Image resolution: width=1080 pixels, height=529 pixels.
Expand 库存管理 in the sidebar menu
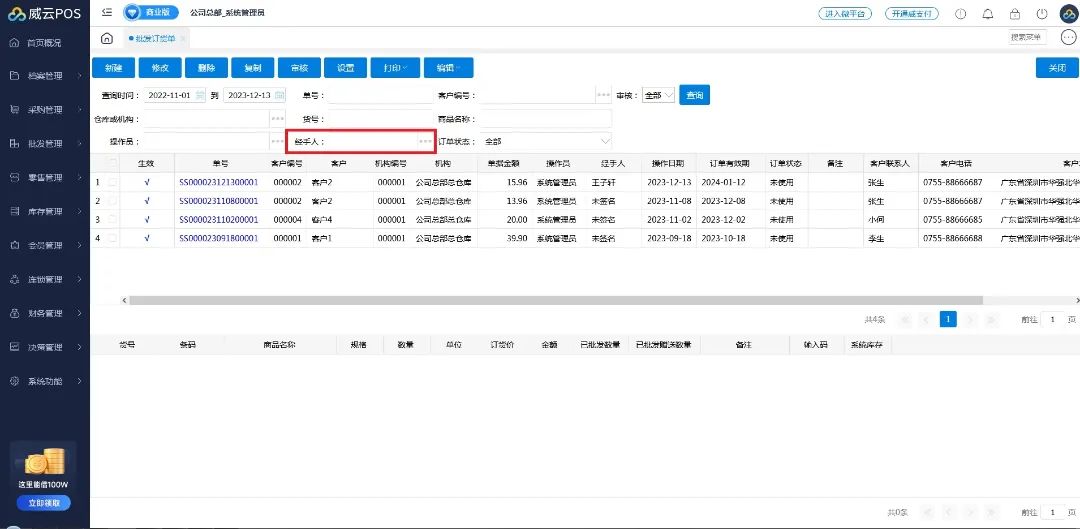point(45,212)
